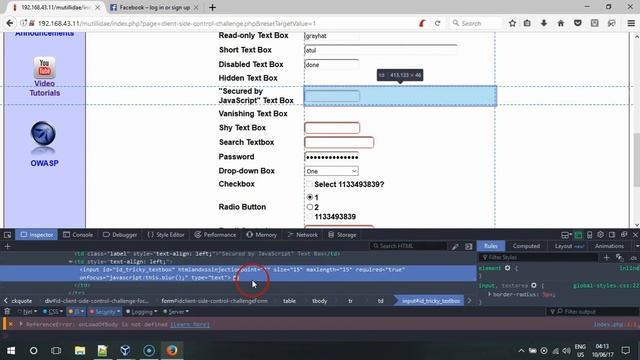Click into the Search HTML field
This screenshot has height=360, width=640.
408,246
